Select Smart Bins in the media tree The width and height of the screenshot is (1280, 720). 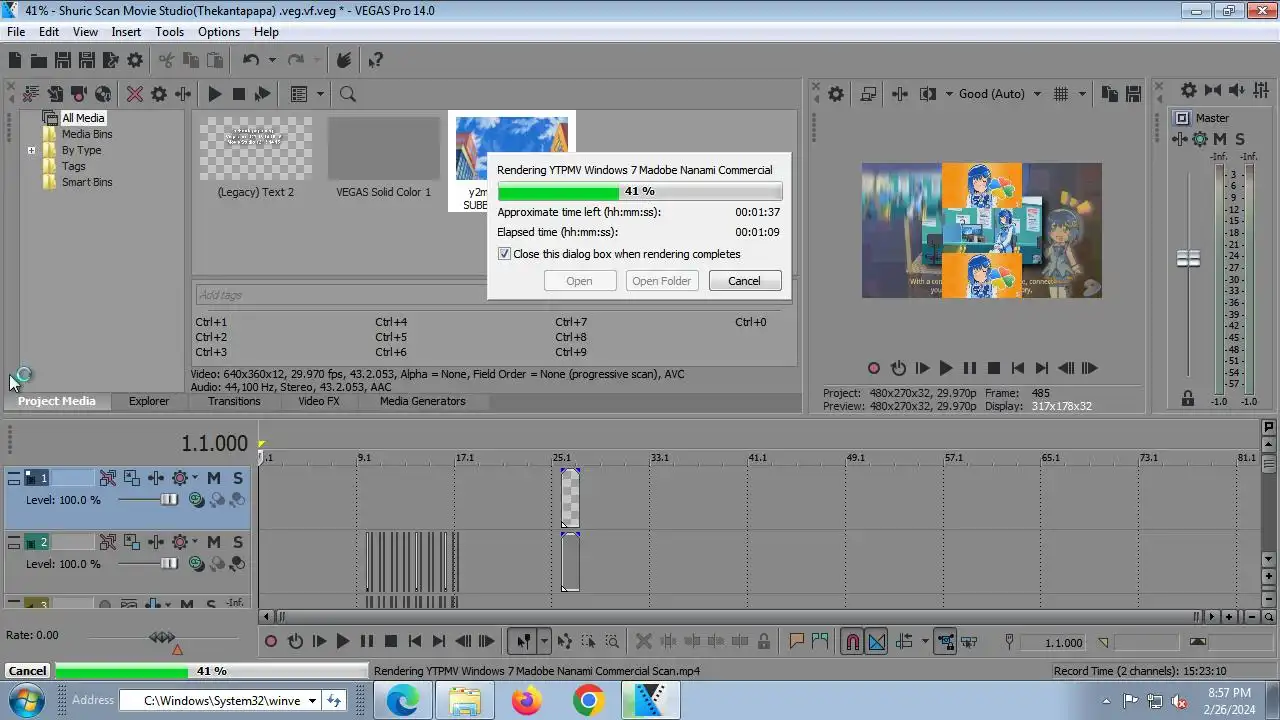[87, 182]
